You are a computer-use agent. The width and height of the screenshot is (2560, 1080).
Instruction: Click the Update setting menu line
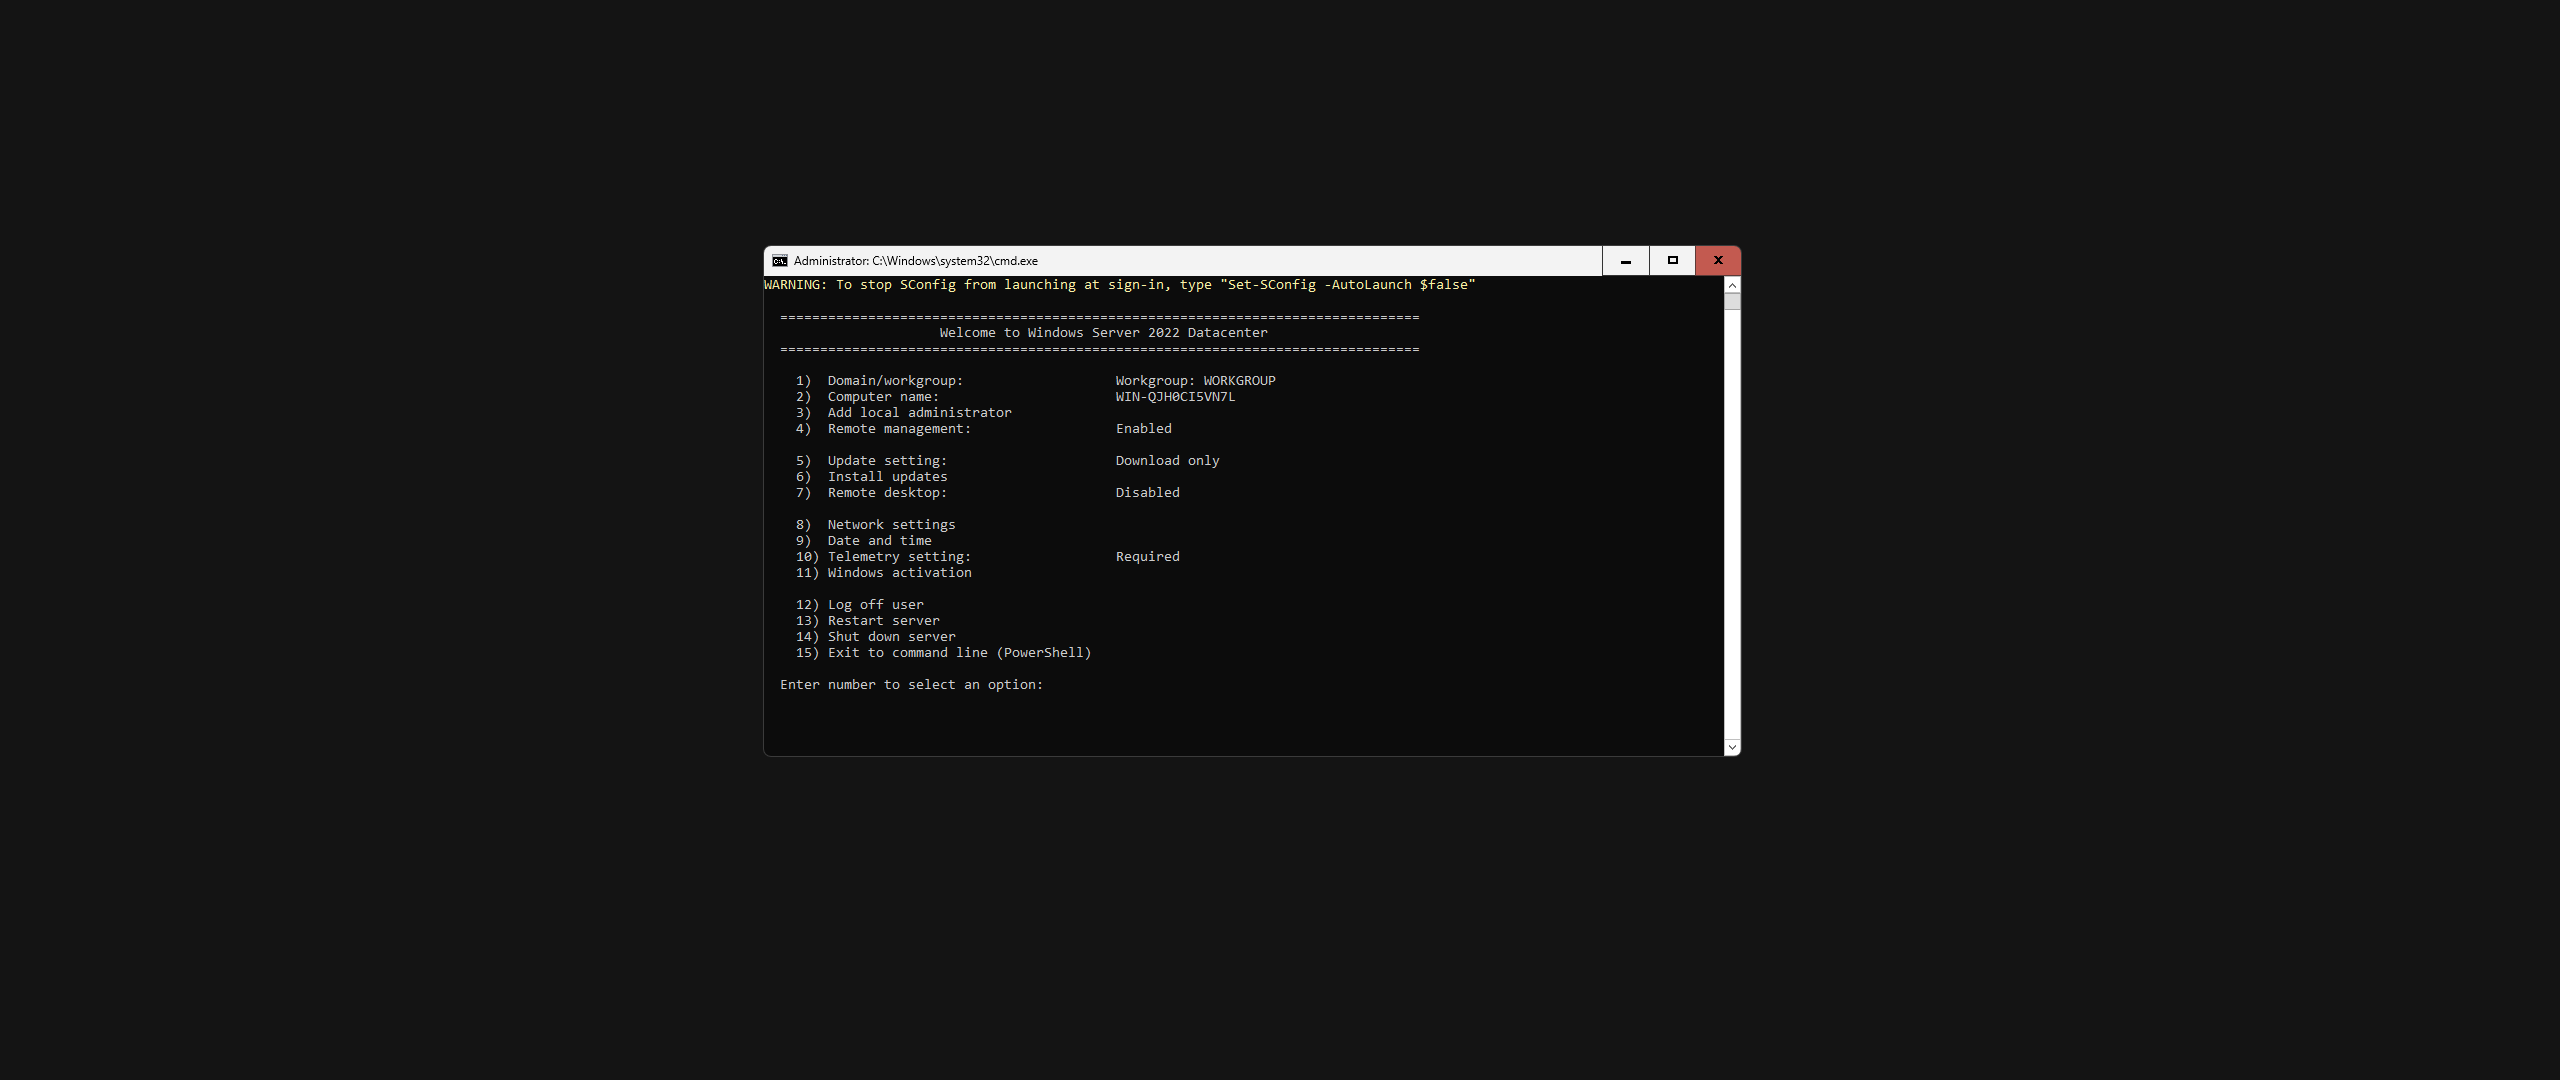click(x=886, y=461)
